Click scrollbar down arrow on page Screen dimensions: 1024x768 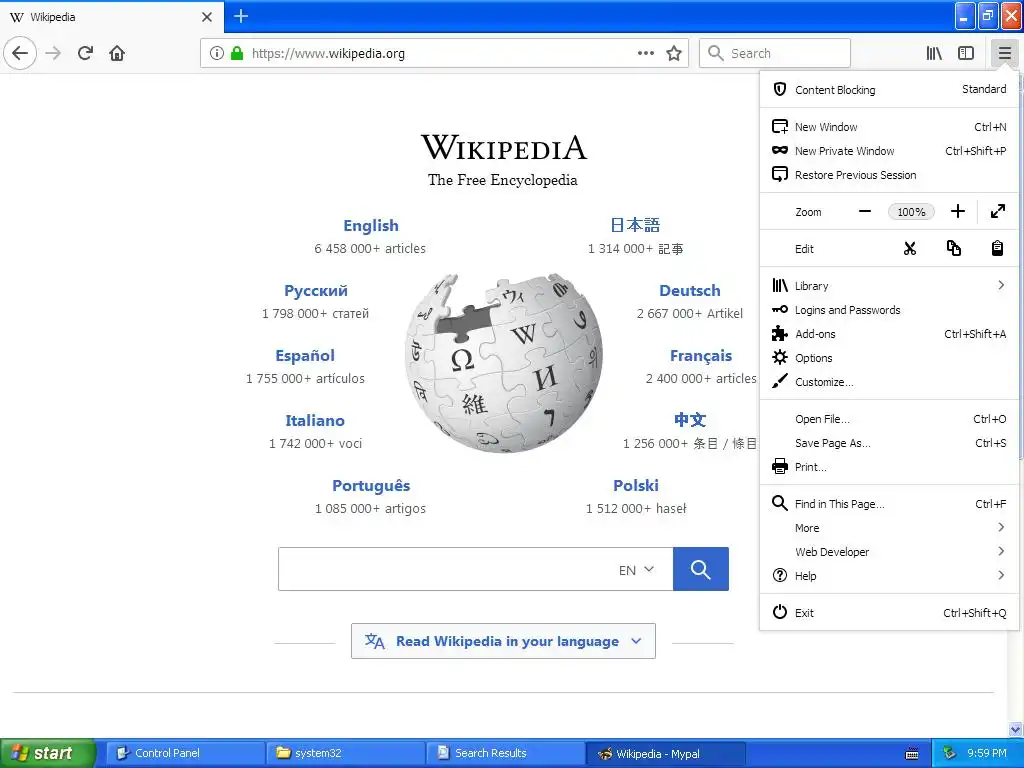(1016, 729)
